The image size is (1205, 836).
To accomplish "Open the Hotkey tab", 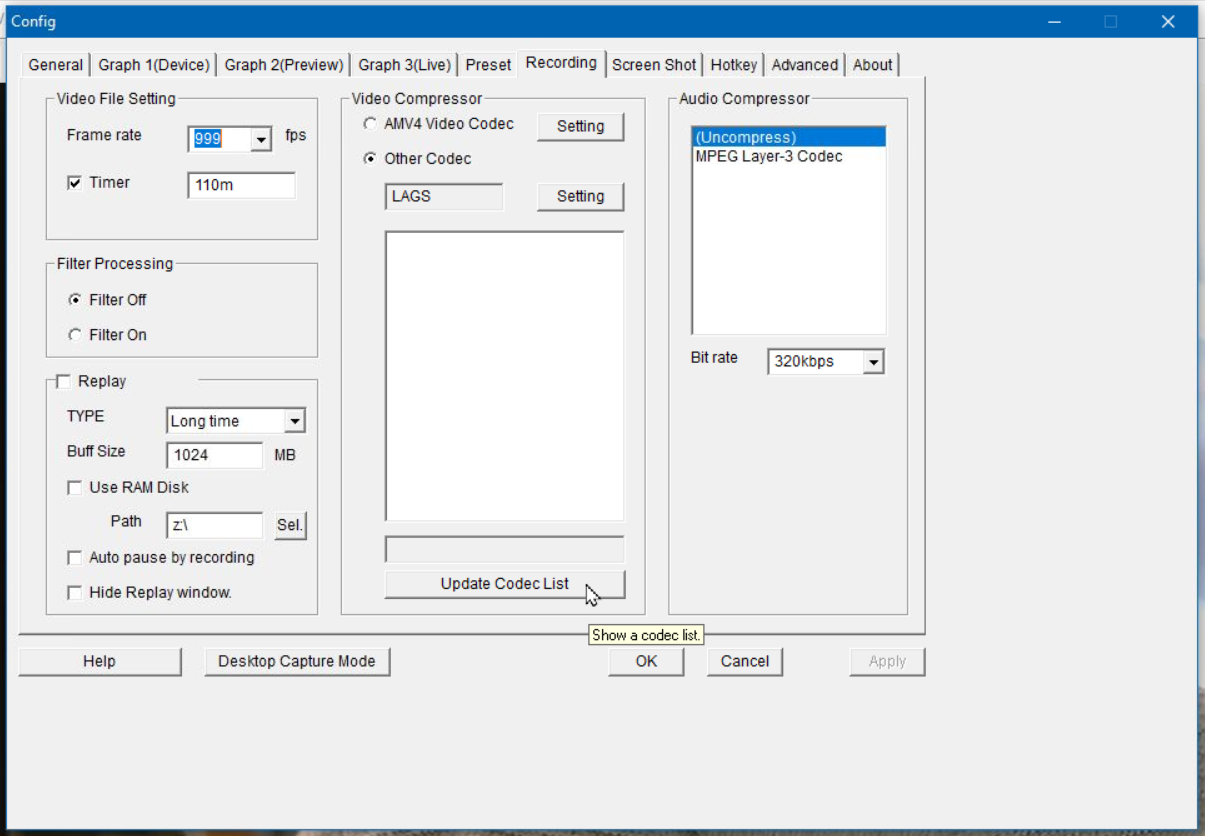I will pos(733,65).
